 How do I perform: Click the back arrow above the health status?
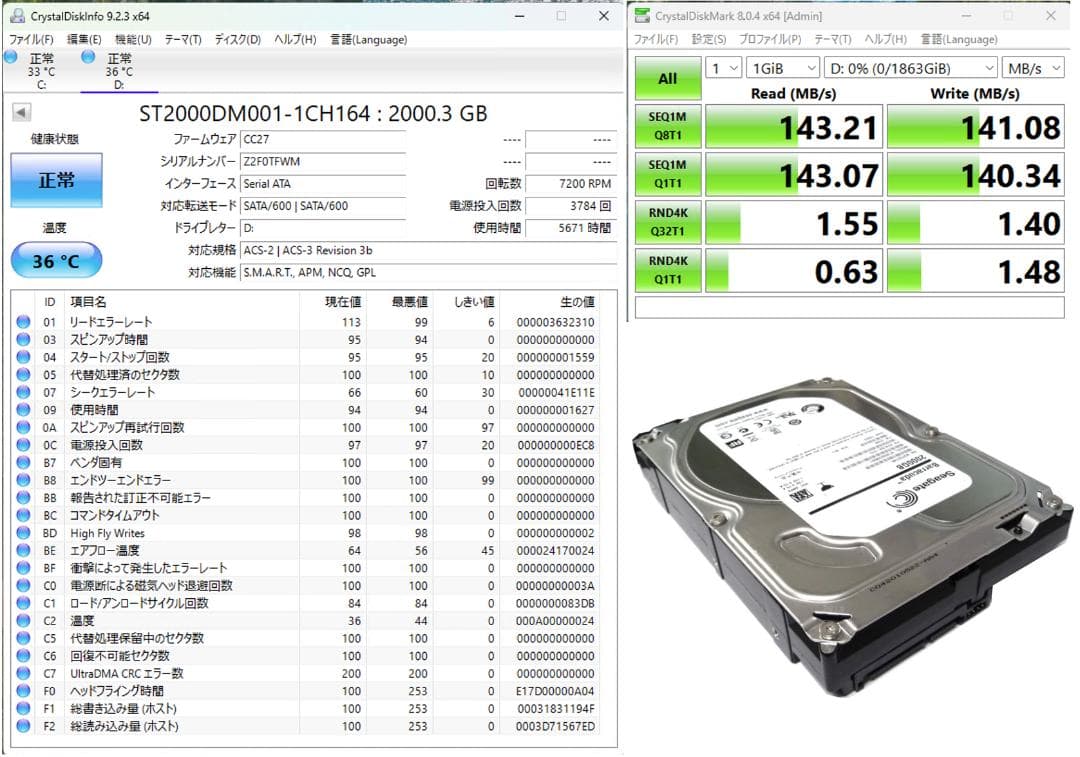(x=22, y=112)
